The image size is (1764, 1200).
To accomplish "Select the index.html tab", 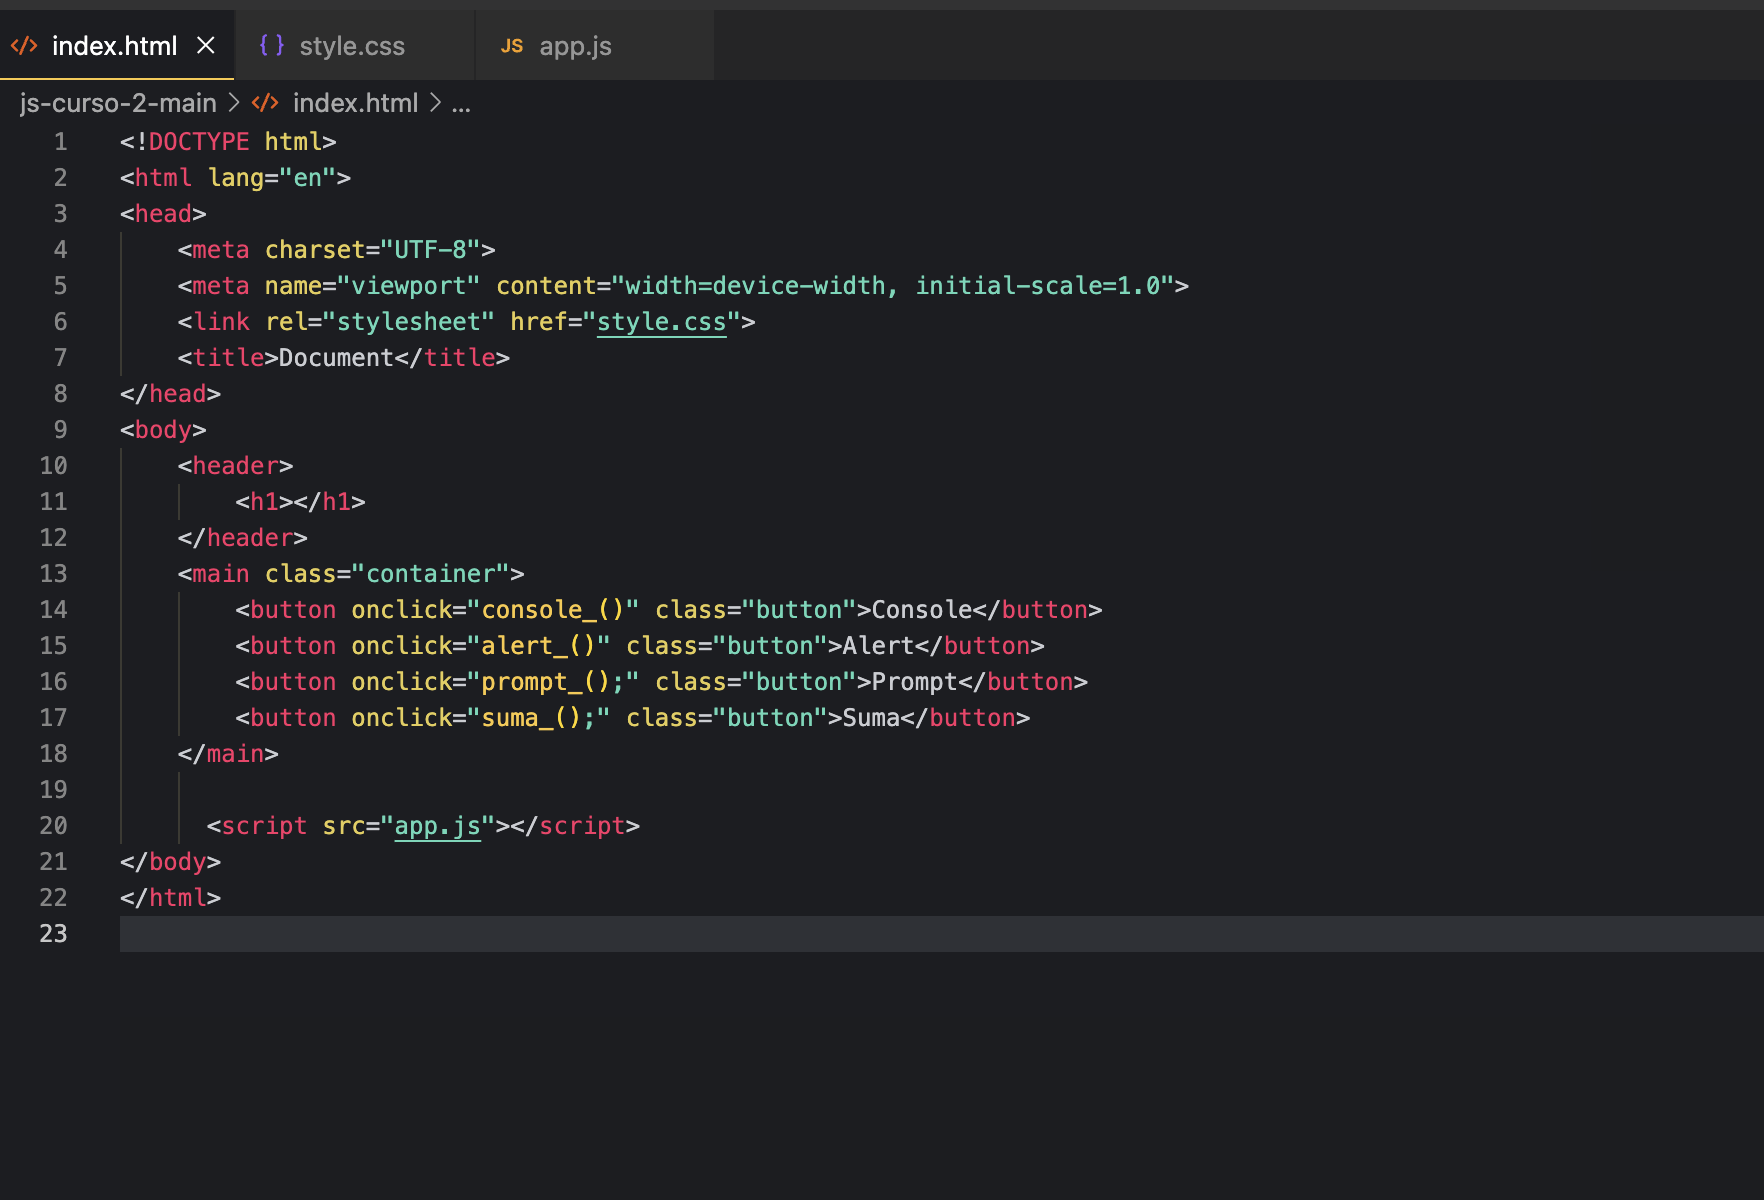I will (114, 46).
